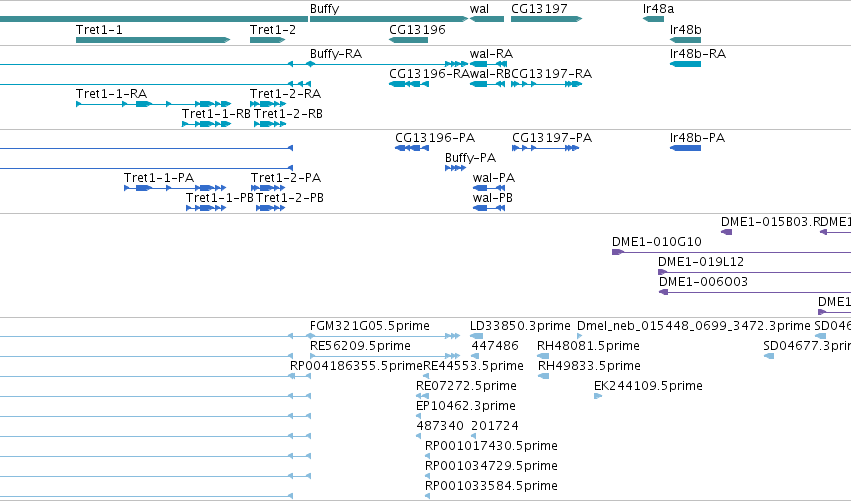Click the Tret1-2-PB protein label
This screenshot has width=851, height=501.
coord(290,198)
